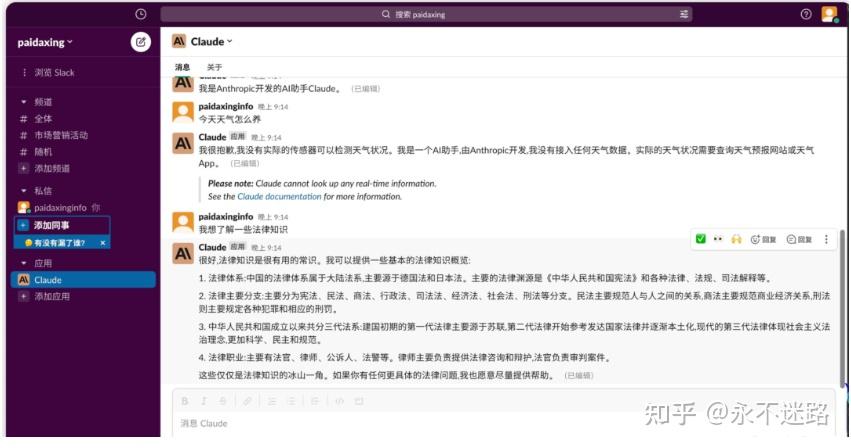Click Claude sender name on weather reply
This screenshot has height=448, width=851.
(212, 137)
